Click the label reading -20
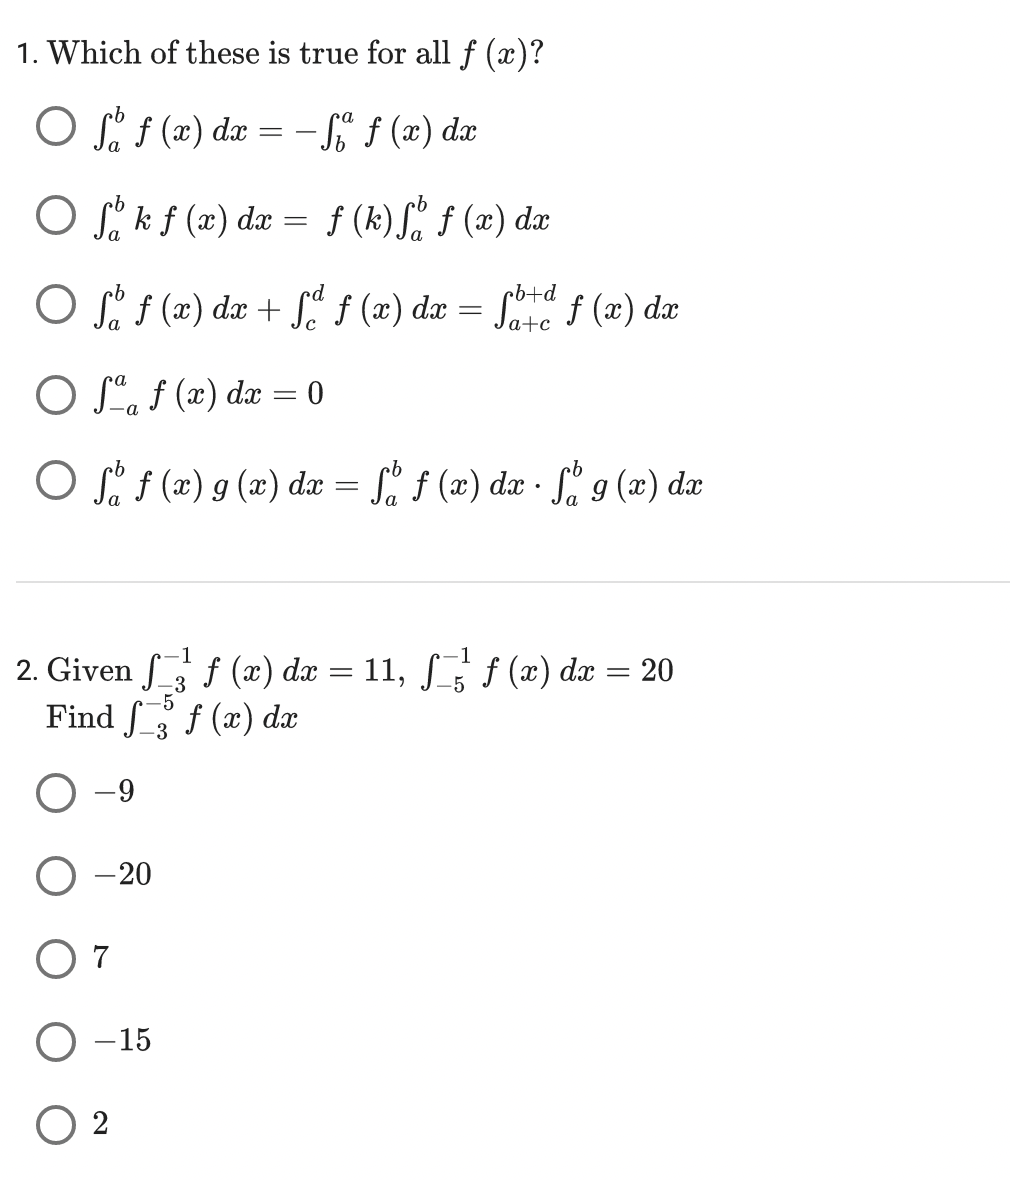This screenshot has height=1180, width=1010. pos(122,875)
